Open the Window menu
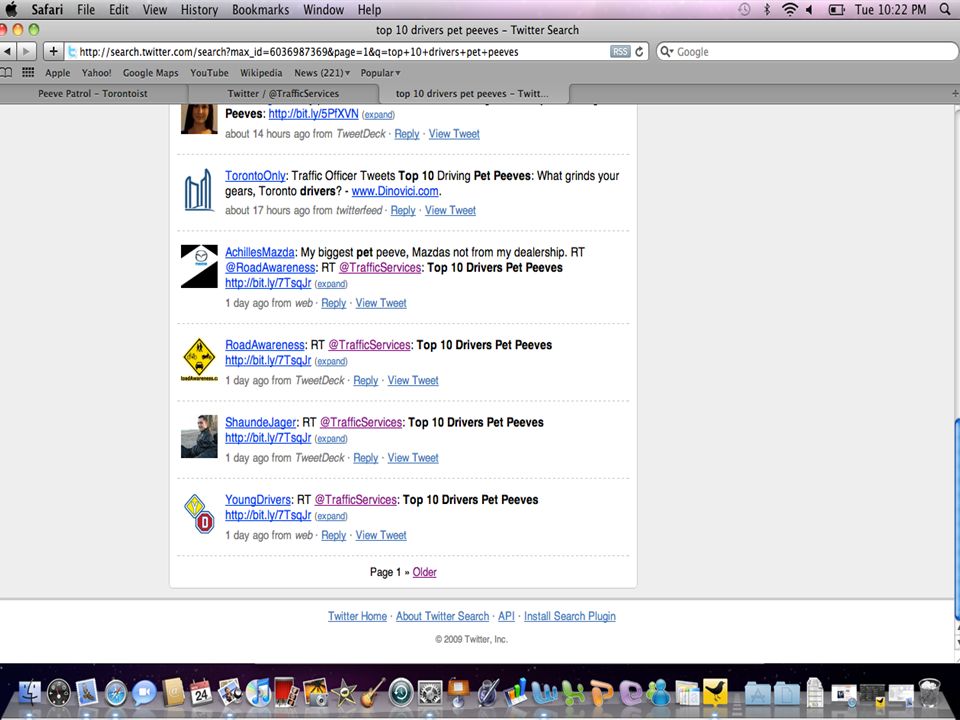The width and height of the screenshot is (960, 720). point(323,10)
